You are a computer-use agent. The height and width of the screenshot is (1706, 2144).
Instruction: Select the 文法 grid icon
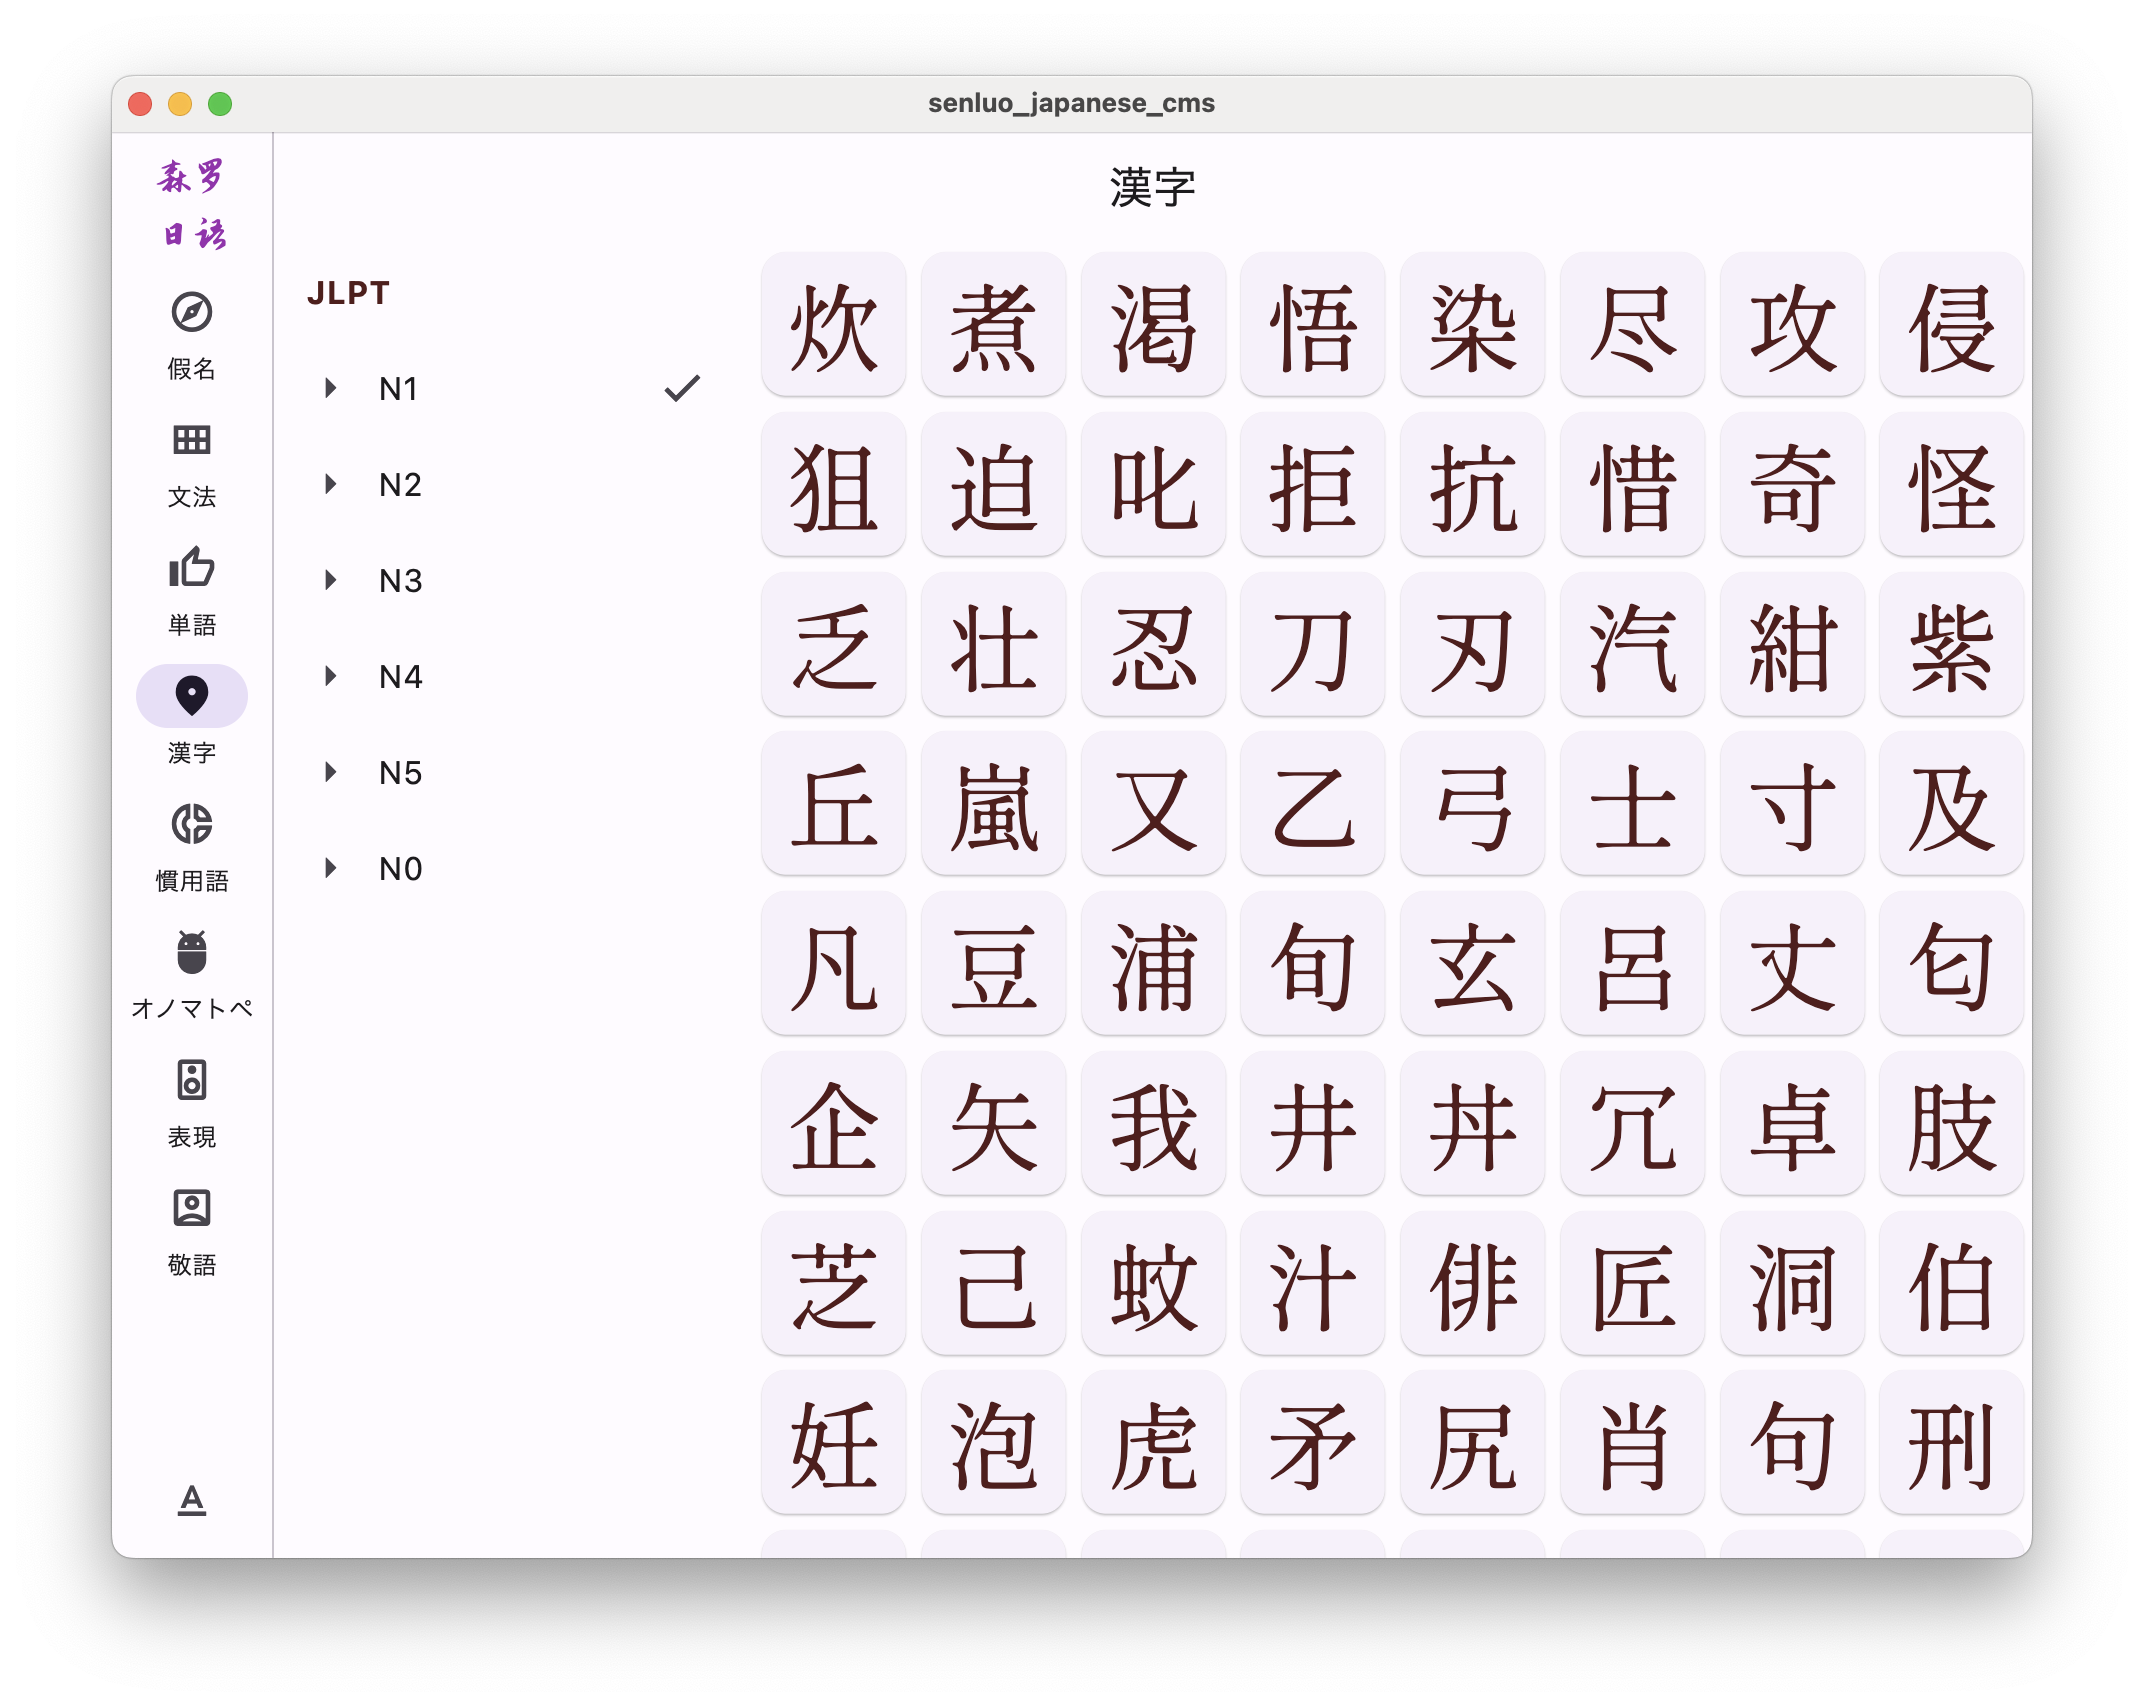click(191, 440)
